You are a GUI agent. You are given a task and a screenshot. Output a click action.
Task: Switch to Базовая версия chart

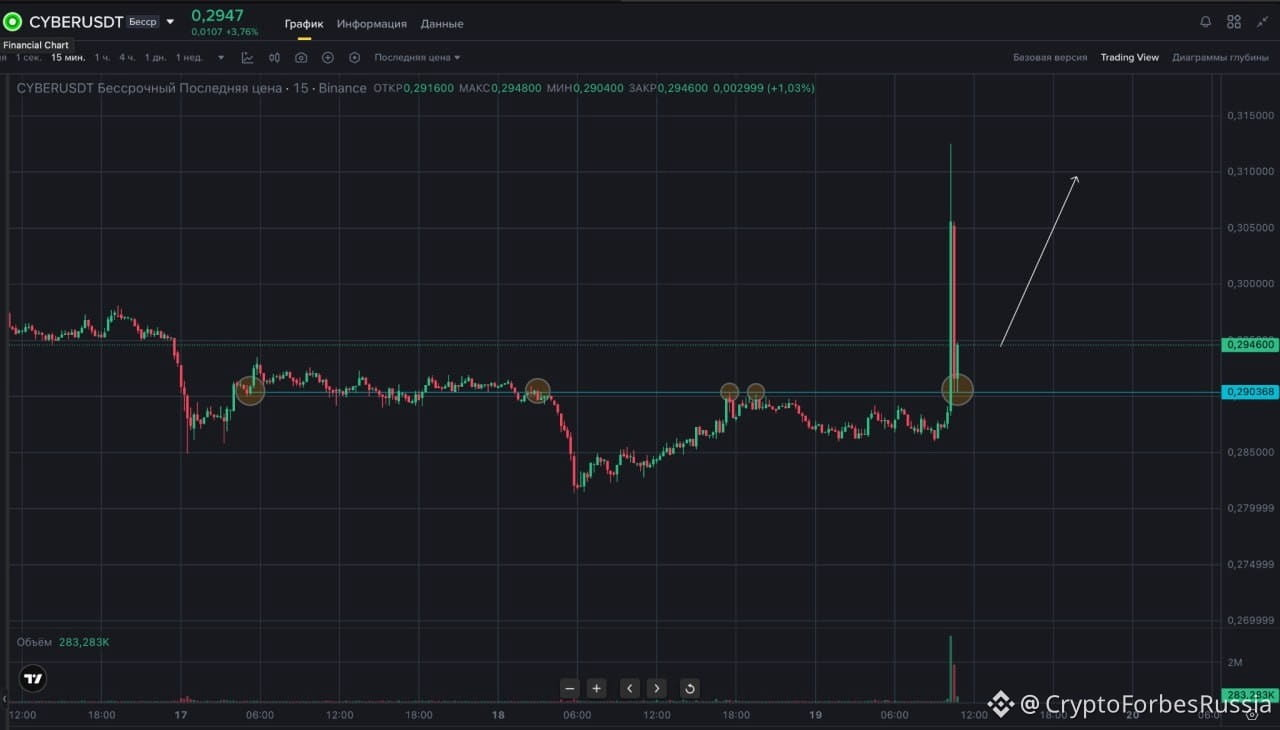(1050, 57)
